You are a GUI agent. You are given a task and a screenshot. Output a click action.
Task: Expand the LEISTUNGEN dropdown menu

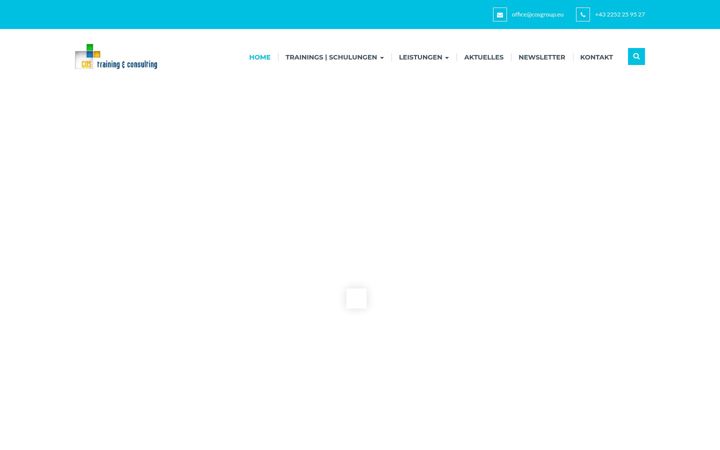423,57
